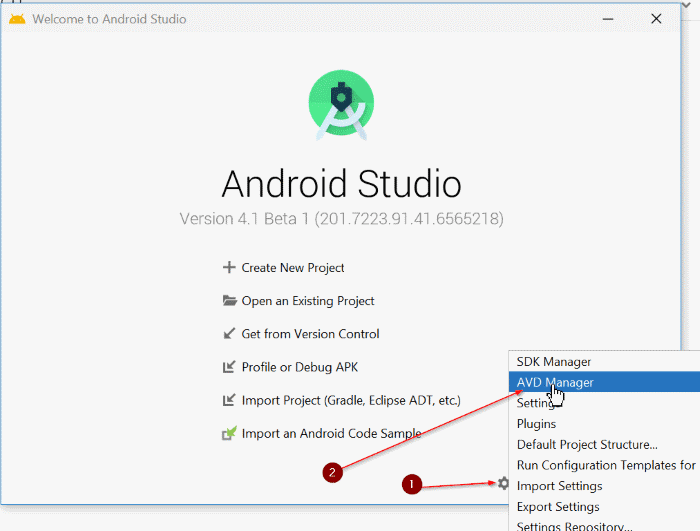The height and width of the screenshot is (531, 700).
Task: Minimize the Welcome to Android Studio window
Action: pyautogui.click(x=608, y=19)
